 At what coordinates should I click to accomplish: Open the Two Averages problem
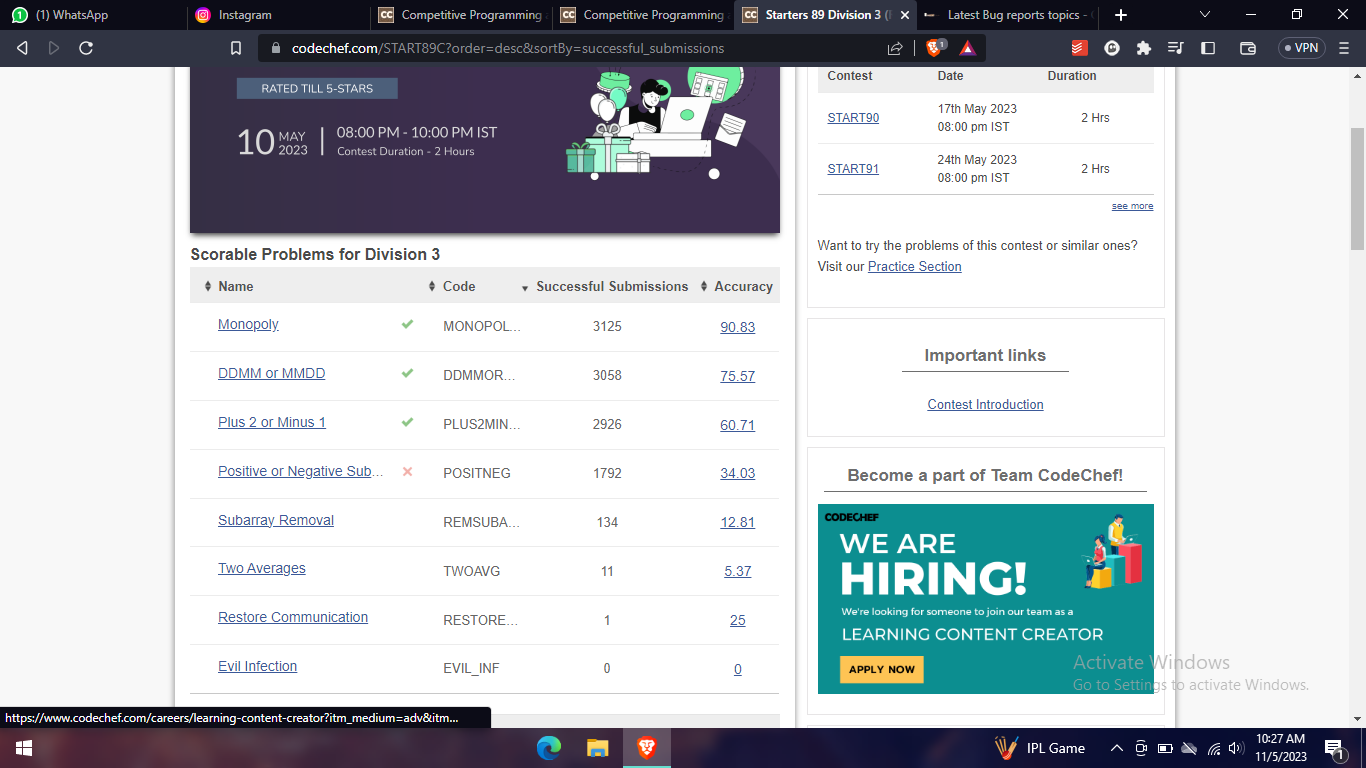(x=262, y=568)
